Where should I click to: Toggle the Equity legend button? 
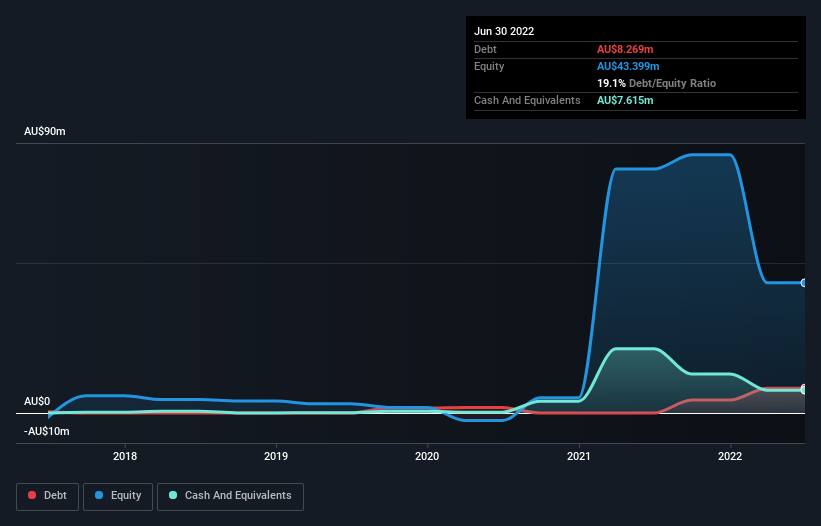118,496
